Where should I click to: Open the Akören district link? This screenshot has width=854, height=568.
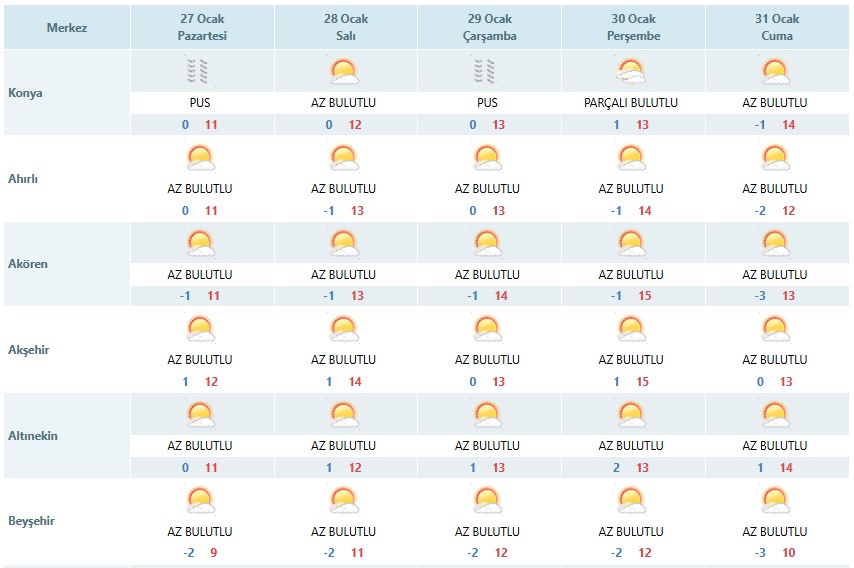(28, 264)
